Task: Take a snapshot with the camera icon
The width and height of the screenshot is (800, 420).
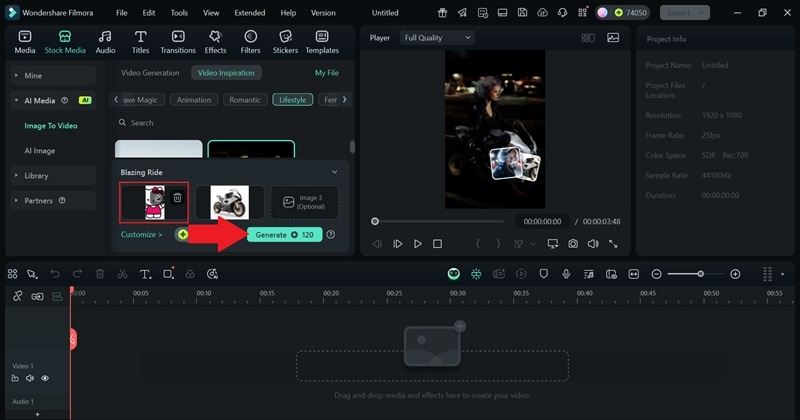Action: [573, 244]
